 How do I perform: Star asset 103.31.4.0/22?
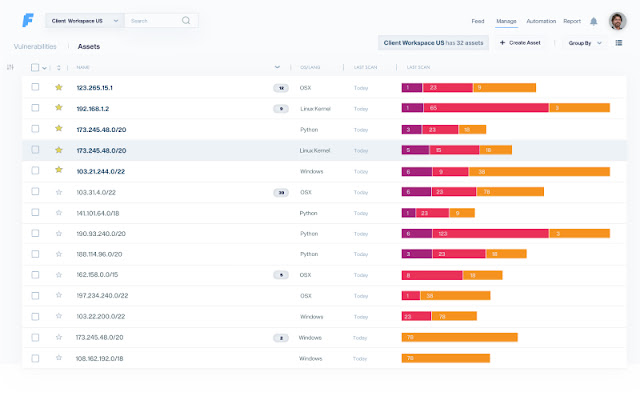[x=59, y=192]
